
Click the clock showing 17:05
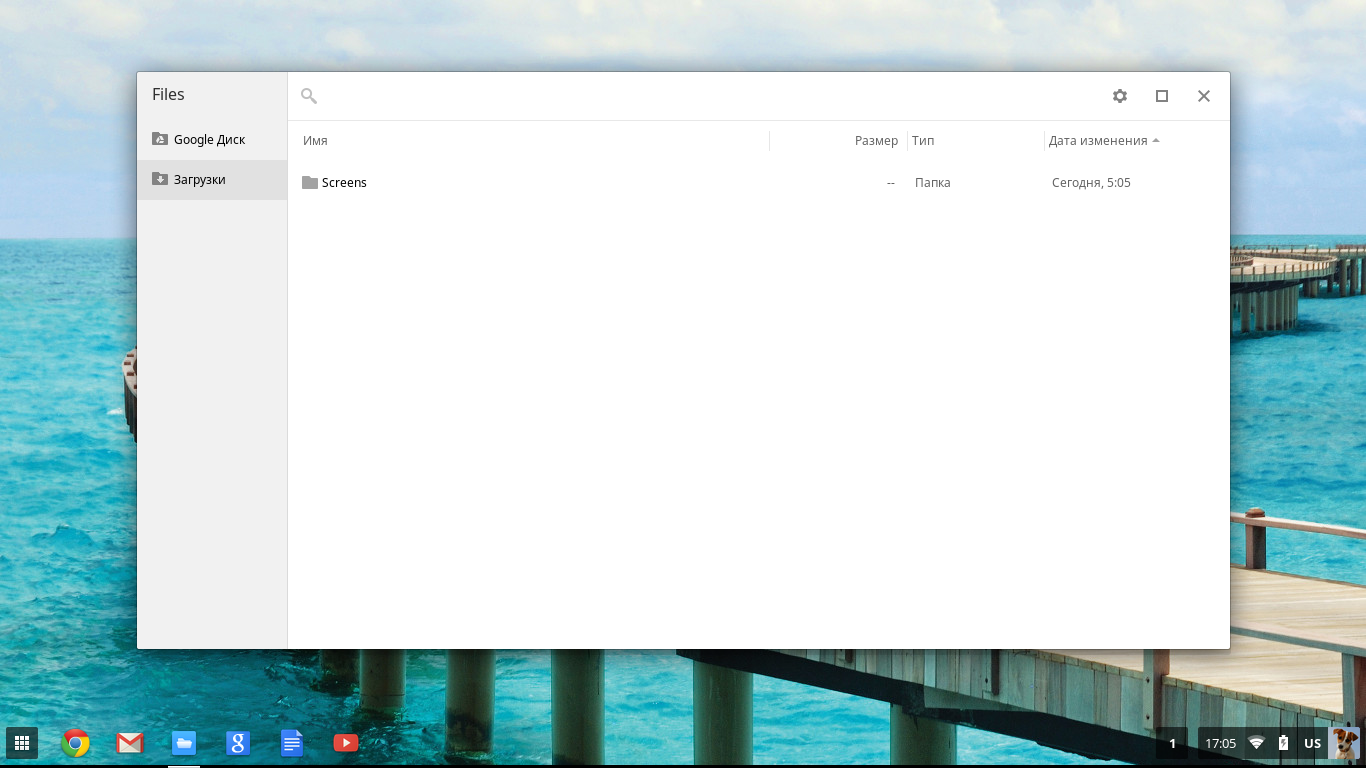click(1221, 744)
